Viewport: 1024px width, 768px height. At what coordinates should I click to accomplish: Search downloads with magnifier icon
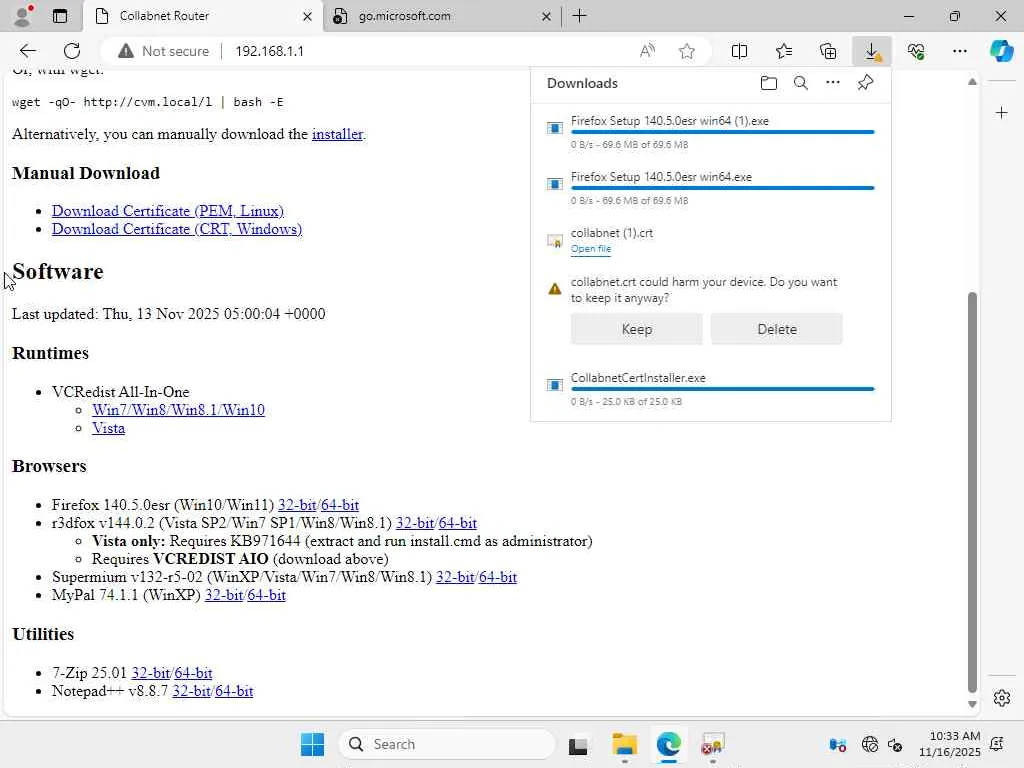[801, 83]
